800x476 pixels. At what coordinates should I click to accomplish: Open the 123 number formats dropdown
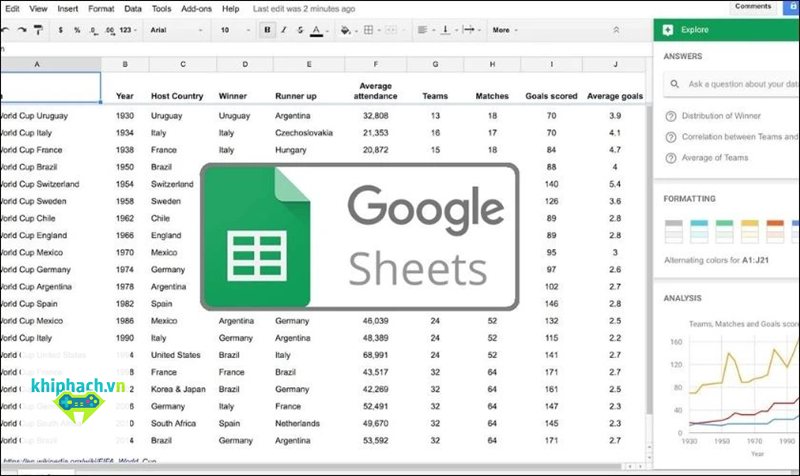(128, 30)
